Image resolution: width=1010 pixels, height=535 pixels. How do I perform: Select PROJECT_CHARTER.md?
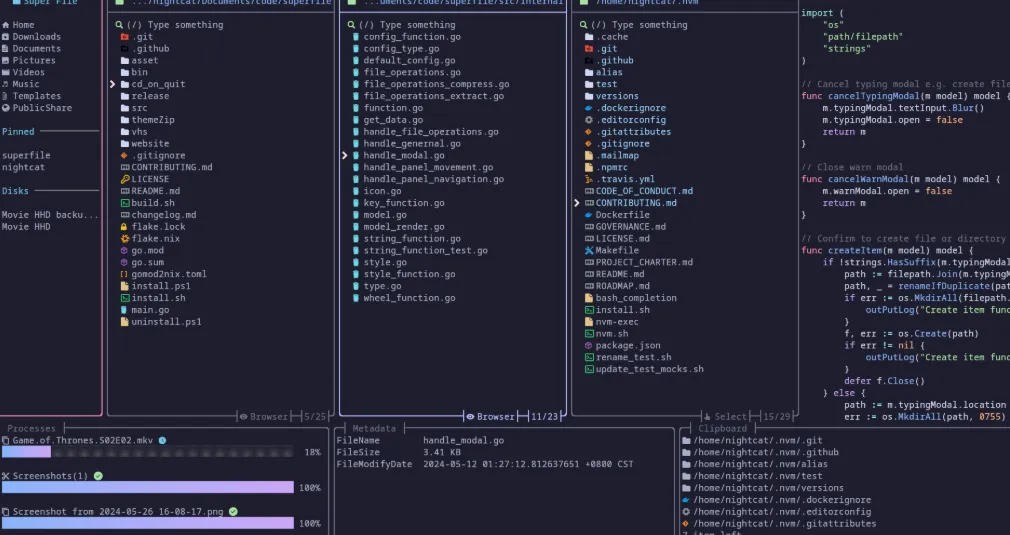pyautogui.click(x=644, y=263)
